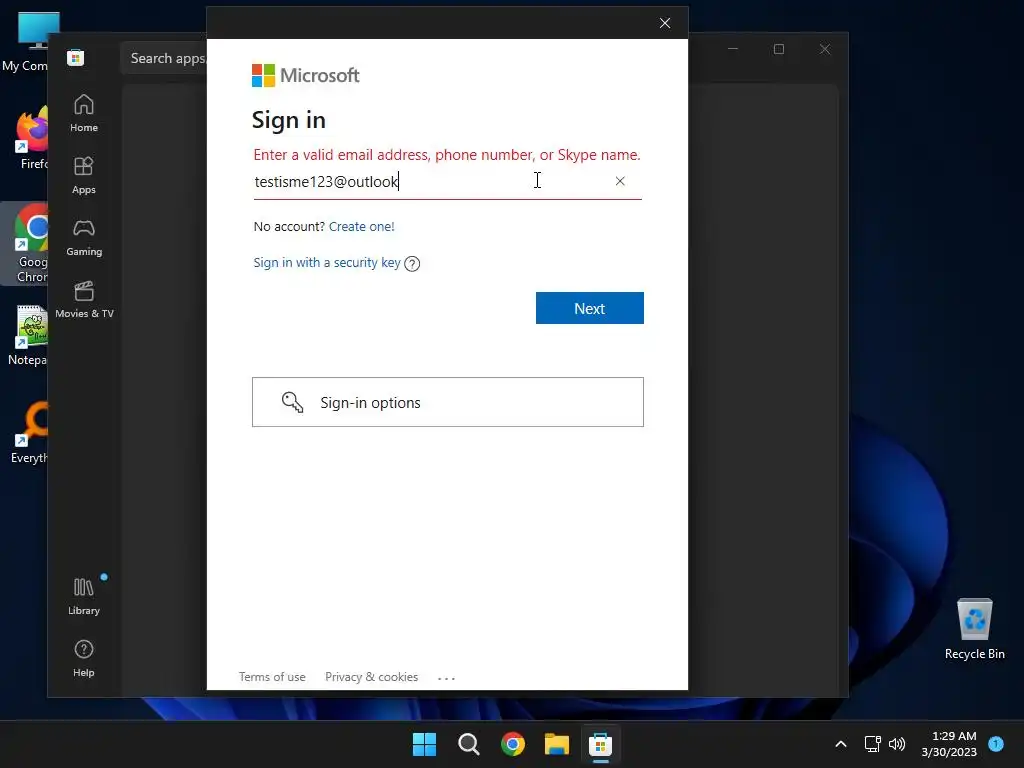
Task: Open Movies & TV section
Action: click(84, 300)
